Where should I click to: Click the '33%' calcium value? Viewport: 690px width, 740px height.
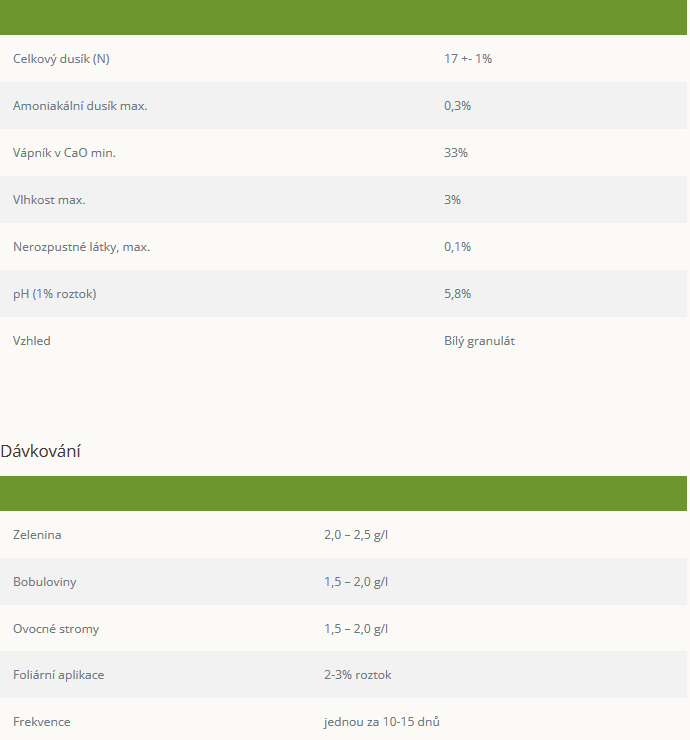(456, 153)
